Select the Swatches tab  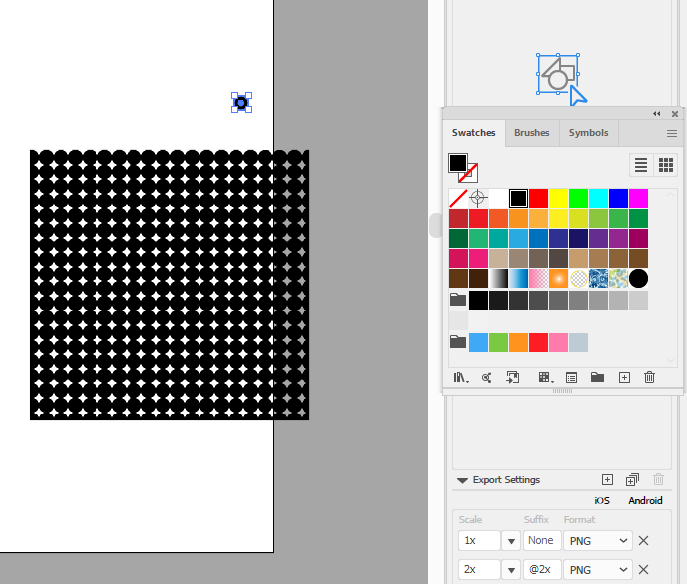(x=474, y=133)
